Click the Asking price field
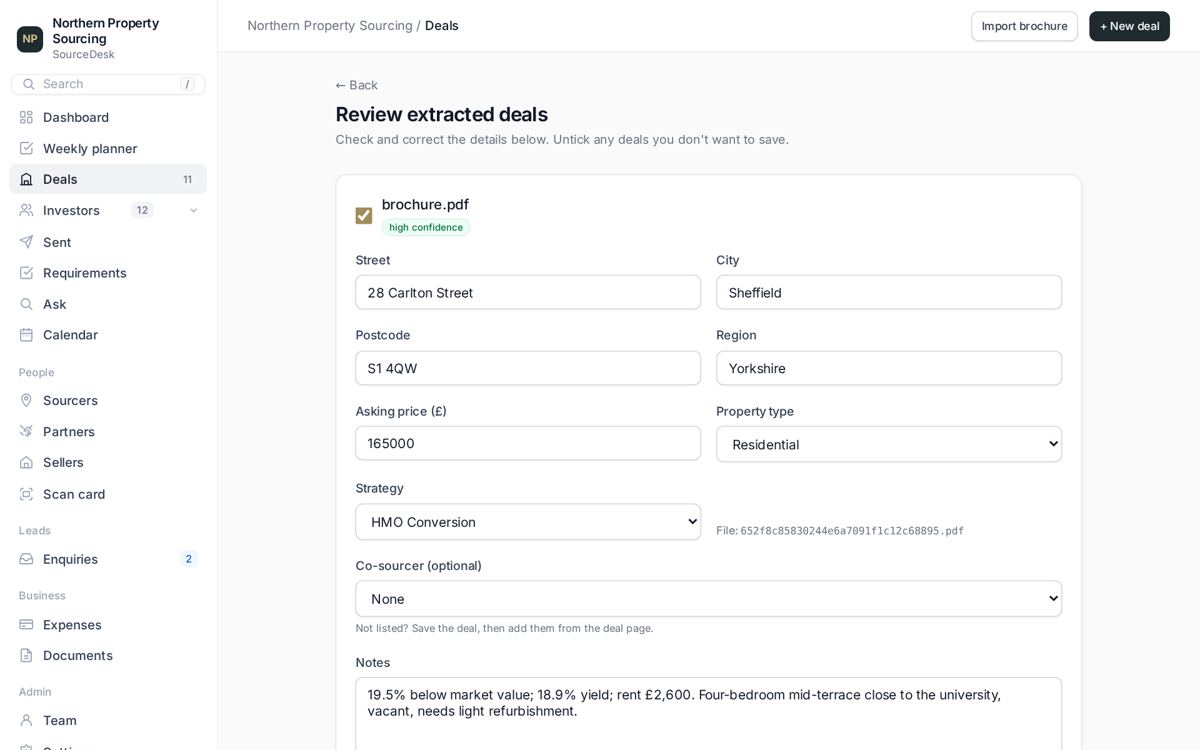This screenshot has height=750, width=1200. click(x=528, y=443)
